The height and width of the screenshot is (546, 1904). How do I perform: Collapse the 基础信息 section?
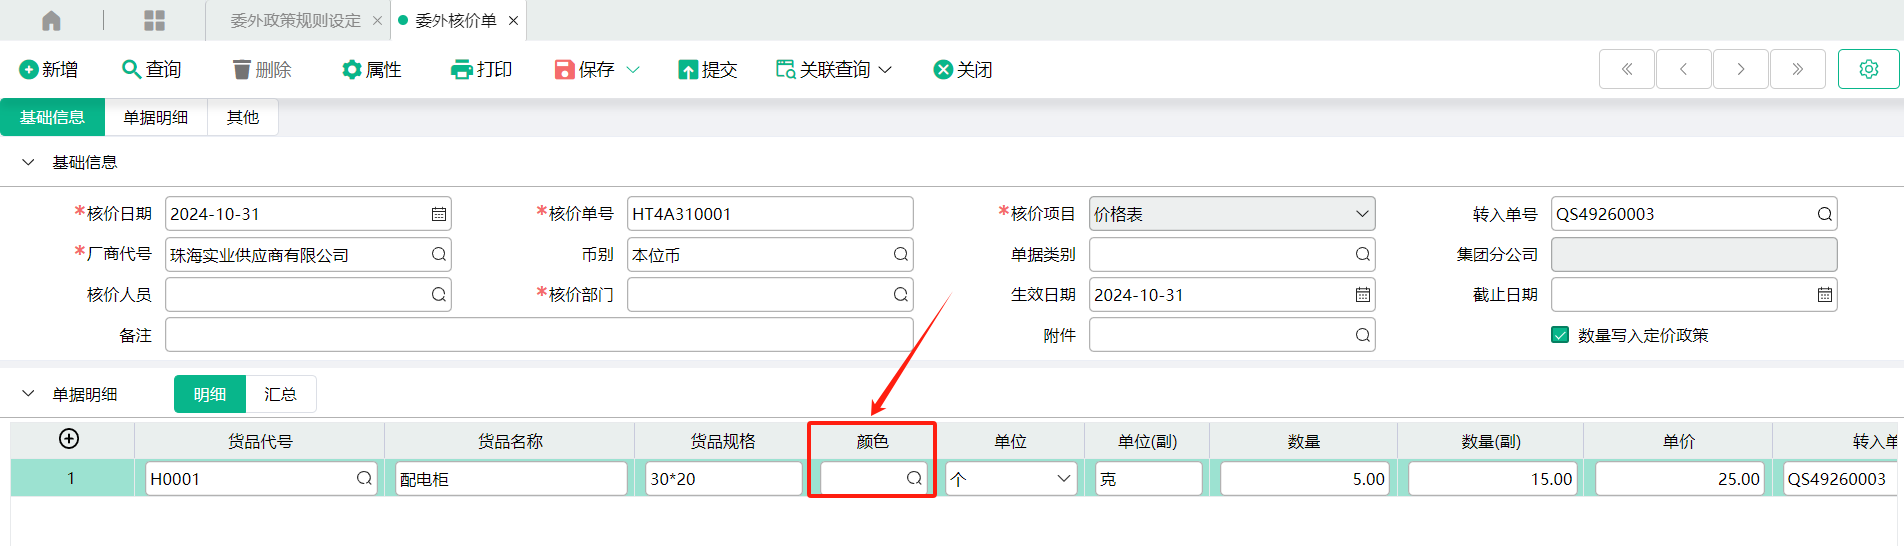tap(28, 162)
